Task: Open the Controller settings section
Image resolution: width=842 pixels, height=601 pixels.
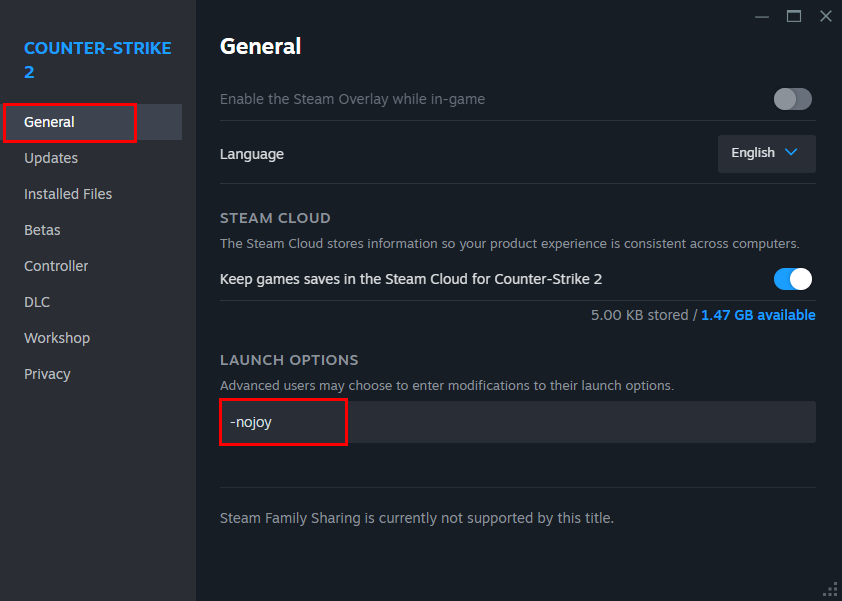Action: [x=56, y=266]
